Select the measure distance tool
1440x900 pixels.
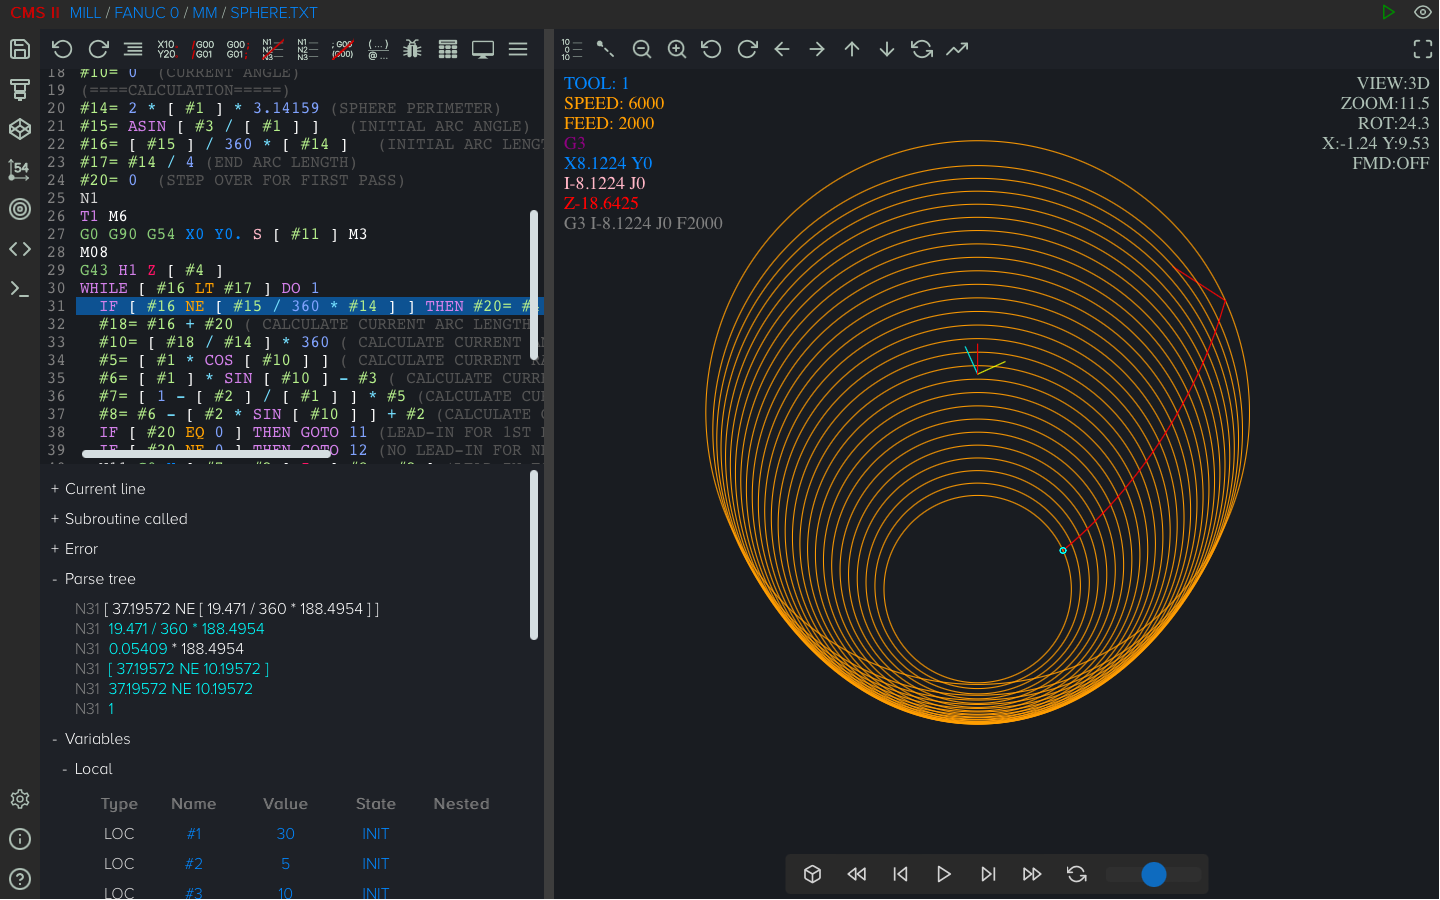(606, 49)
